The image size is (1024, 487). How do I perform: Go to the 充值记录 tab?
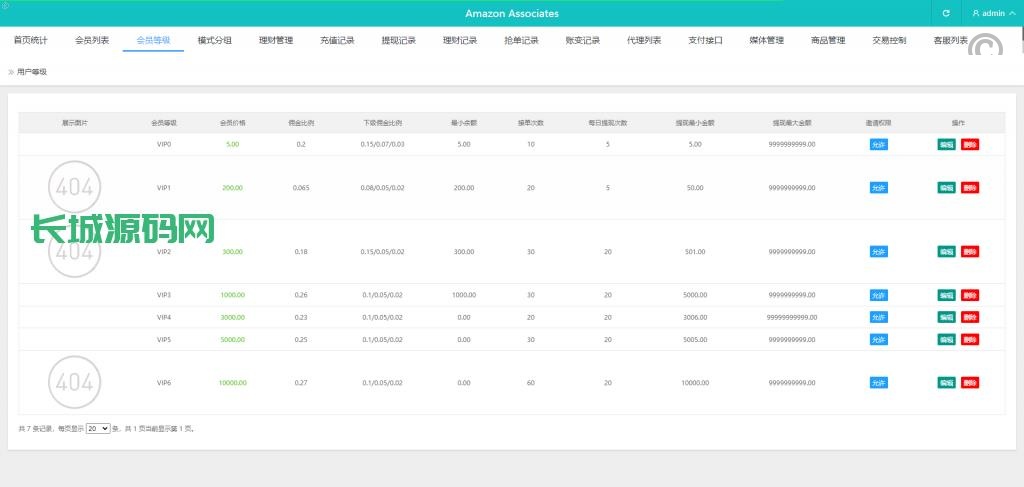(337, 41)
